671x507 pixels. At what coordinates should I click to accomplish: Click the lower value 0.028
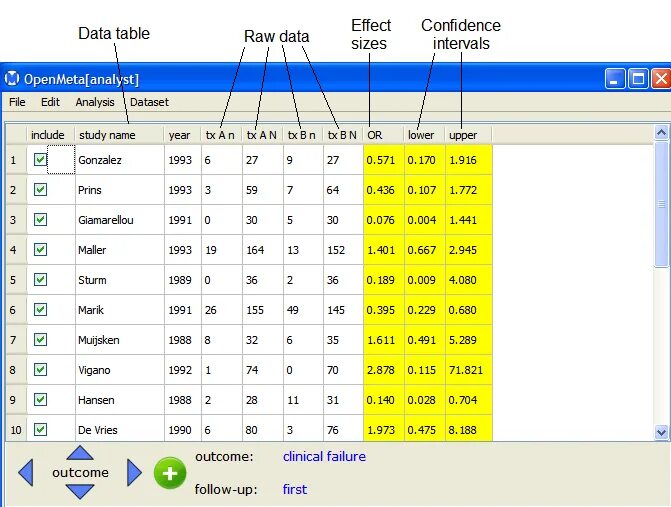click(425, 400)
